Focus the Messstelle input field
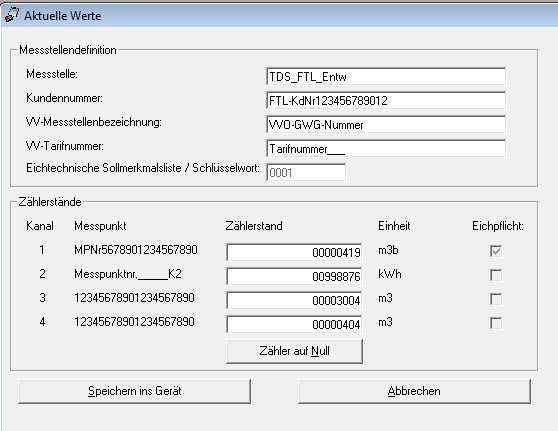The image size is (558, 431). (386, 77)
